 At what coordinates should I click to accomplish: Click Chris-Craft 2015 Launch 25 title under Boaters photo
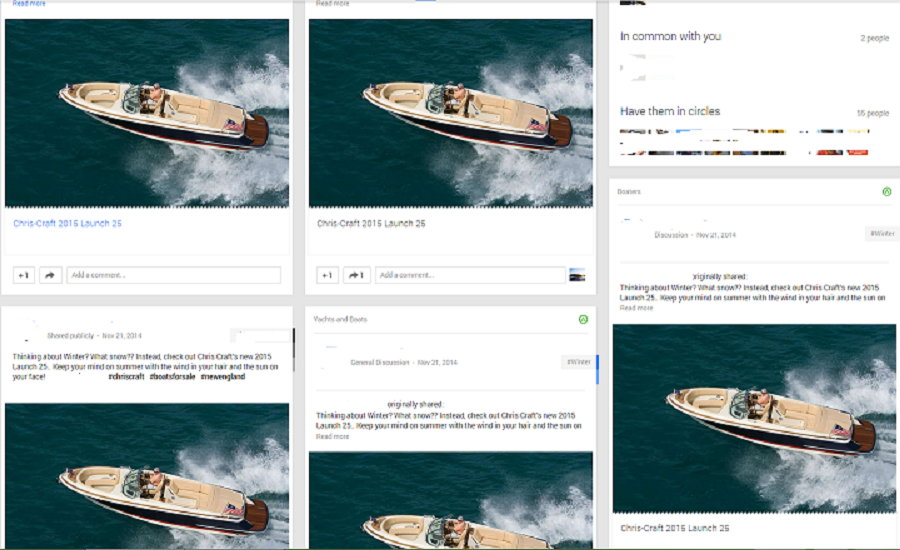(x=675, y=528)
